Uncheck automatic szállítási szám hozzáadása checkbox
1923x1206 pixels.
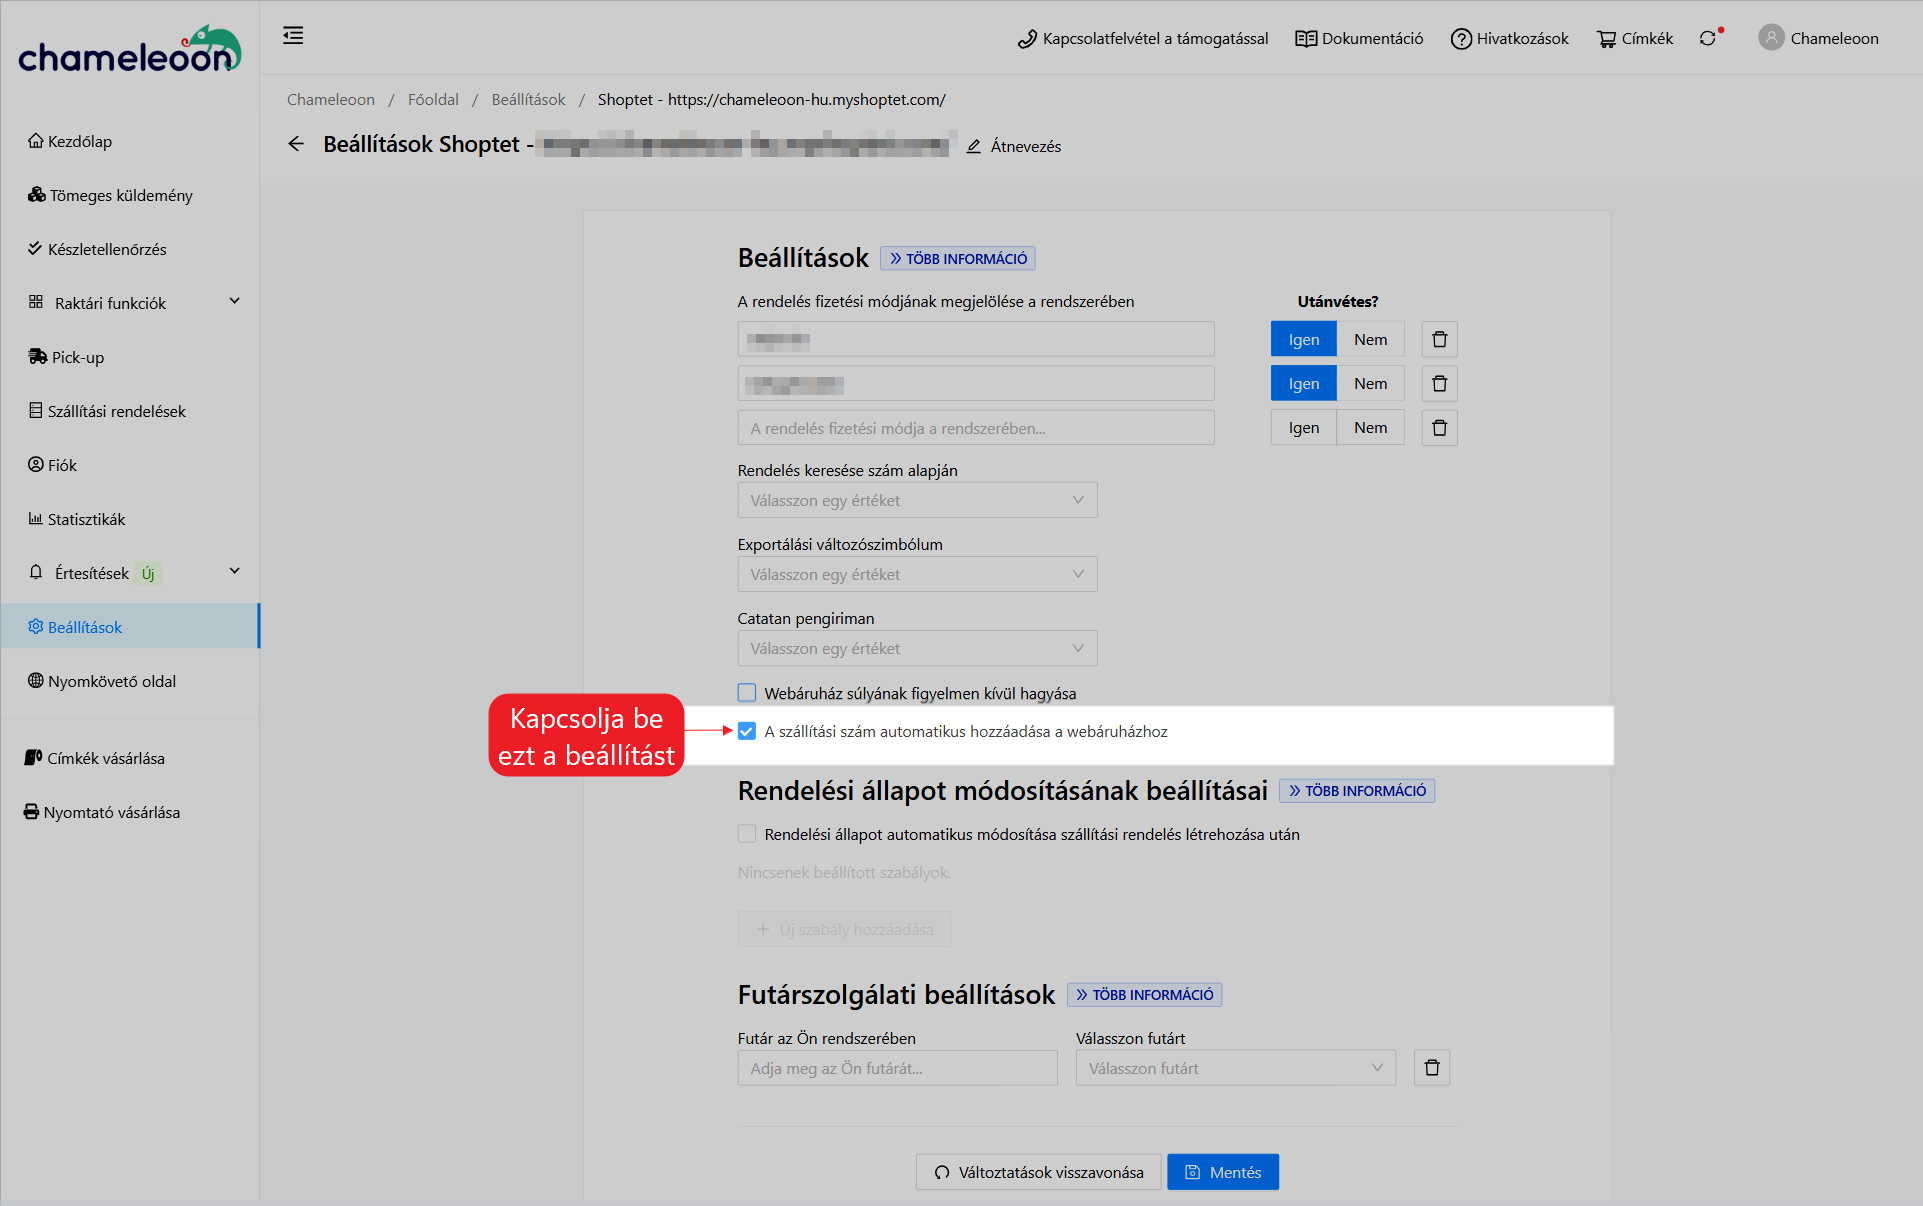coord(747,731)
